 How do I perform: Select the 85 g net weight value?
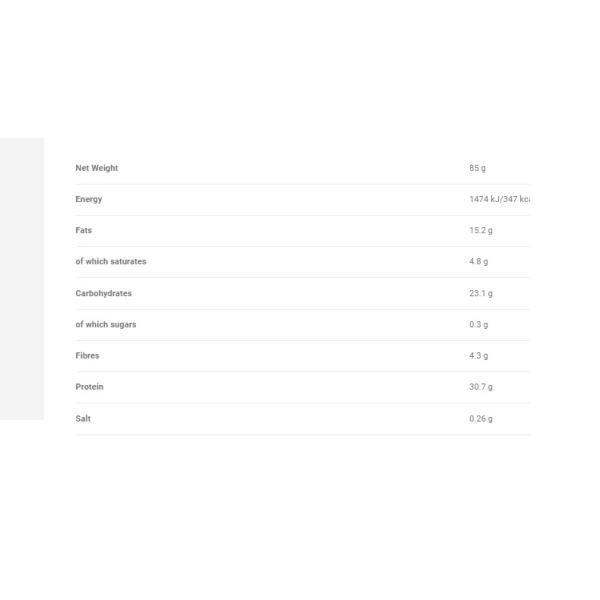pos(477,168)
